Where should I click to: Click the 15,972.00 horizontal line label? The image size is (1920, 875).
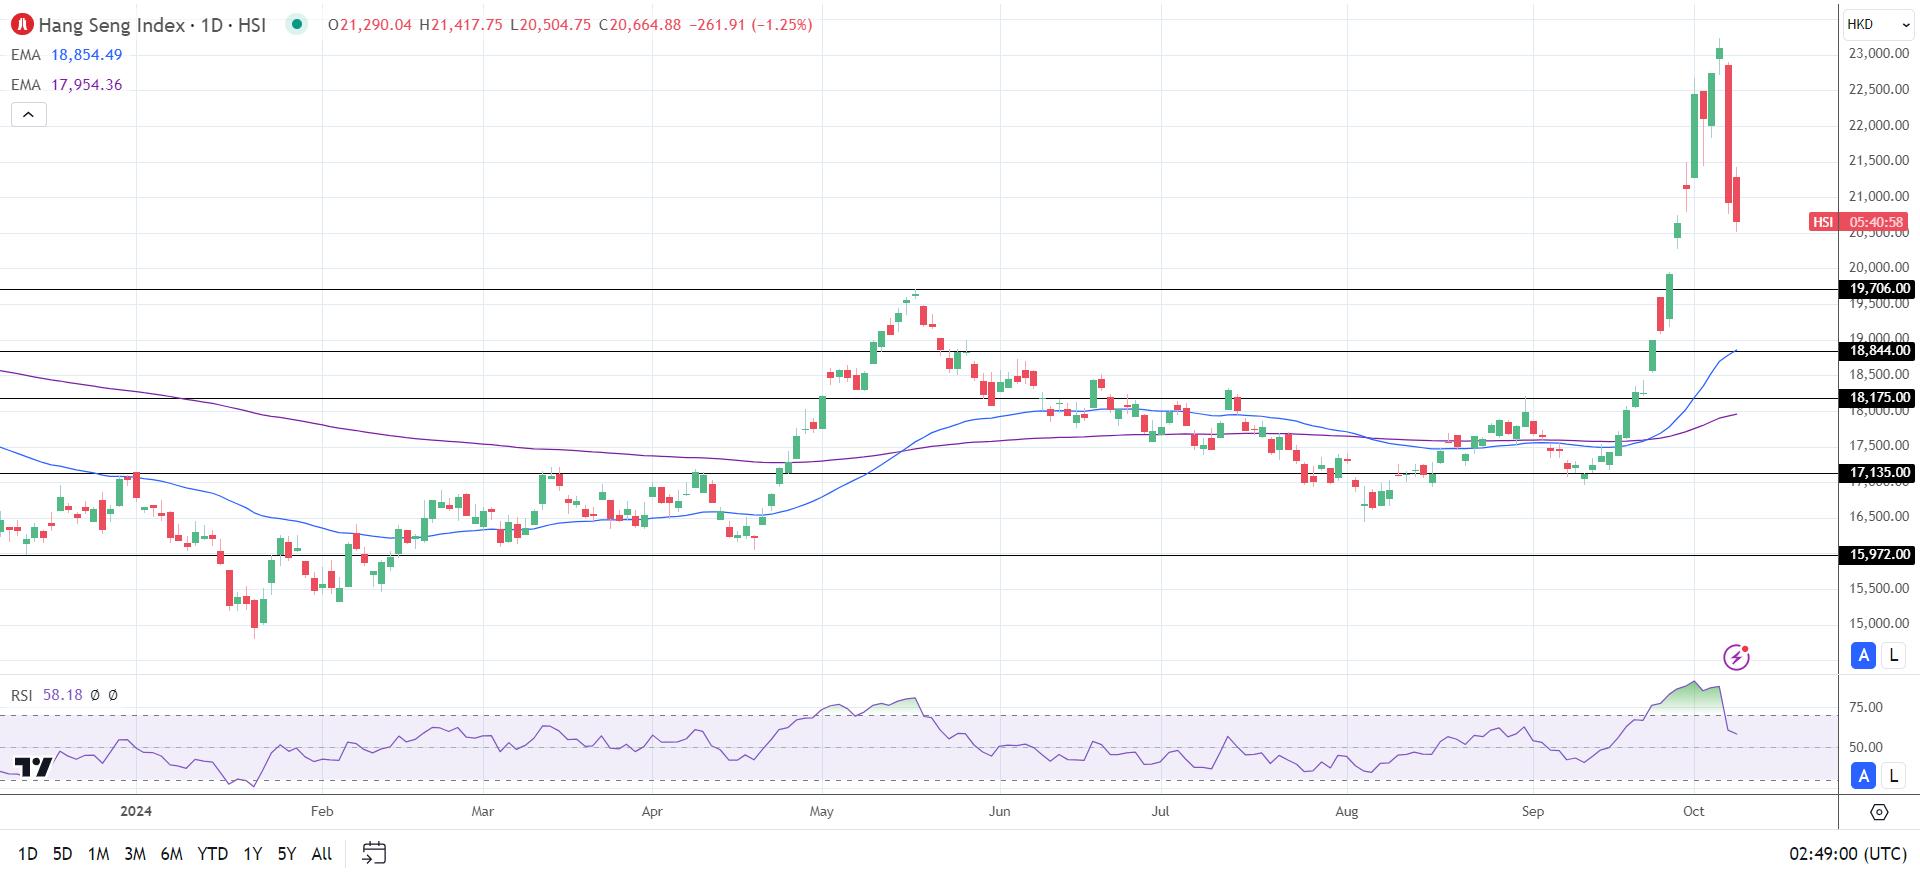(1878, 555)
